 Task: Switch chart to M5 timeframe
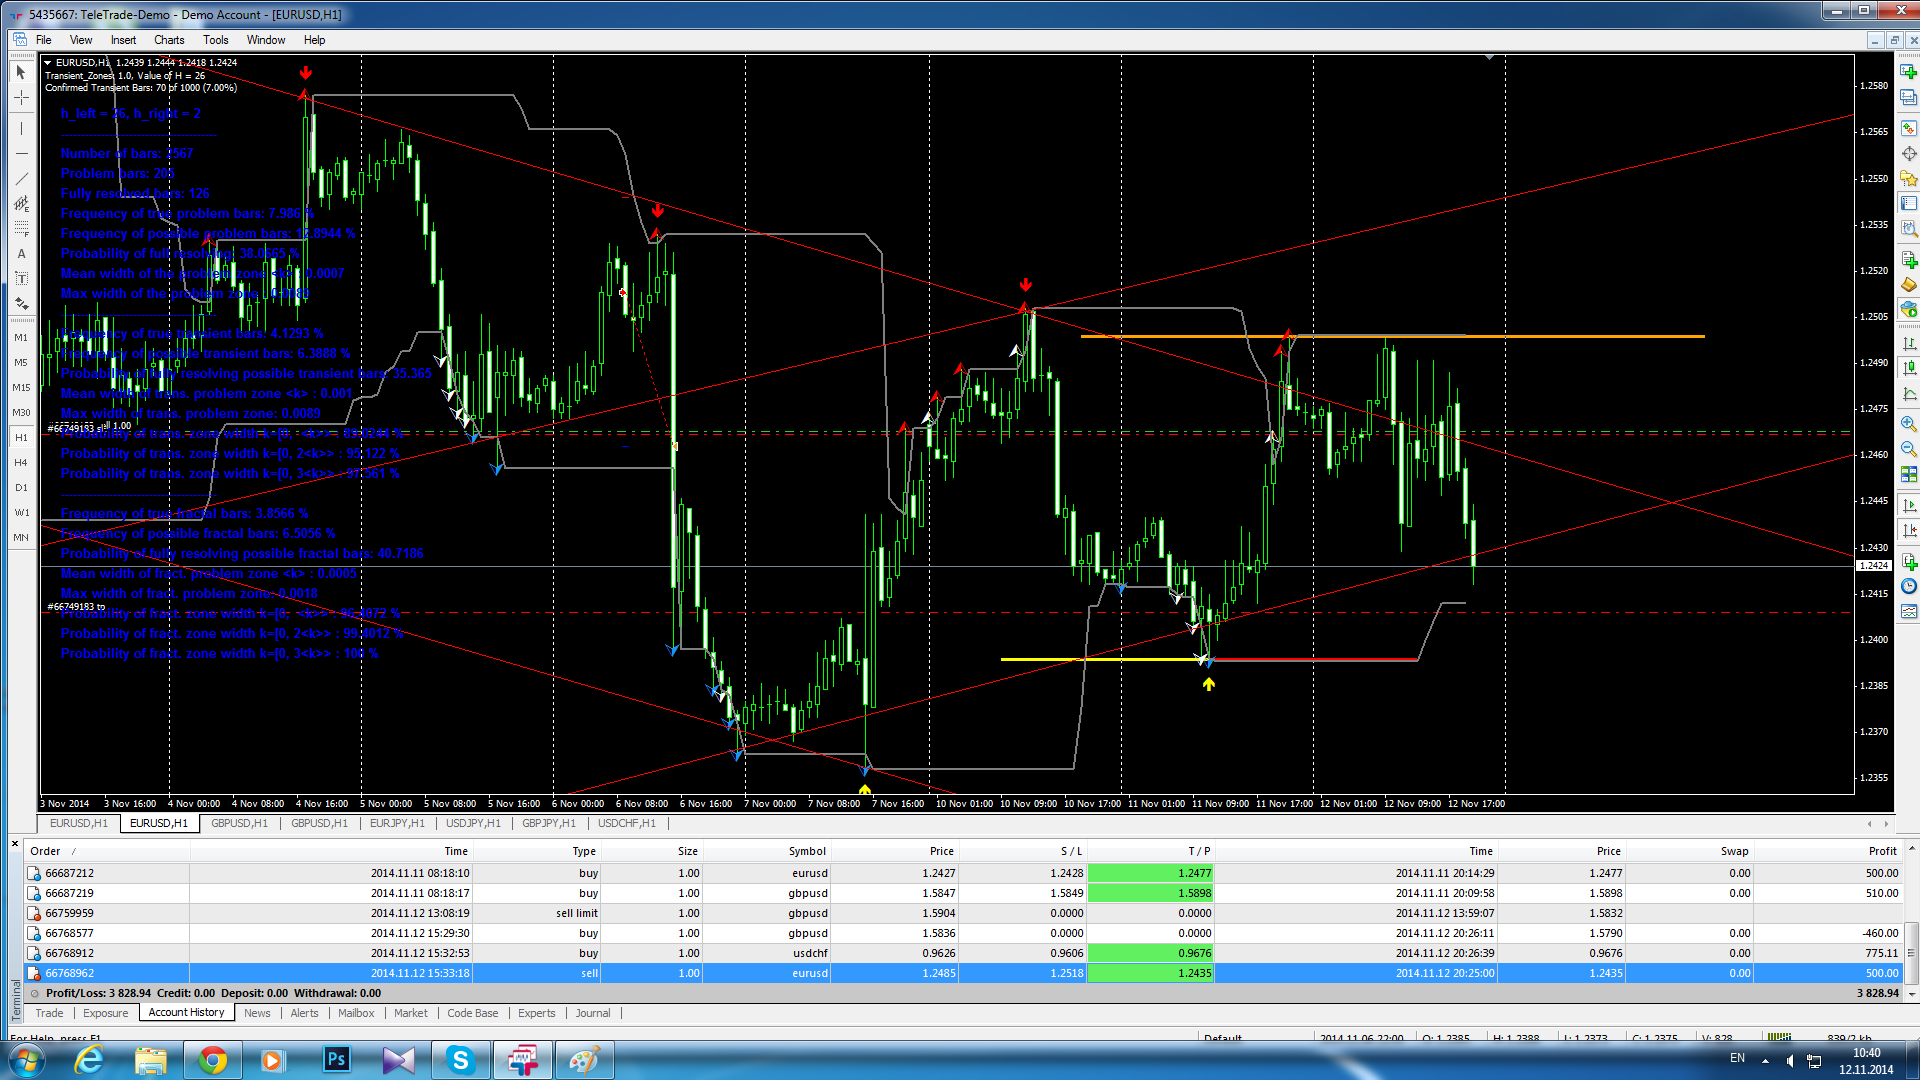[21, 363]
